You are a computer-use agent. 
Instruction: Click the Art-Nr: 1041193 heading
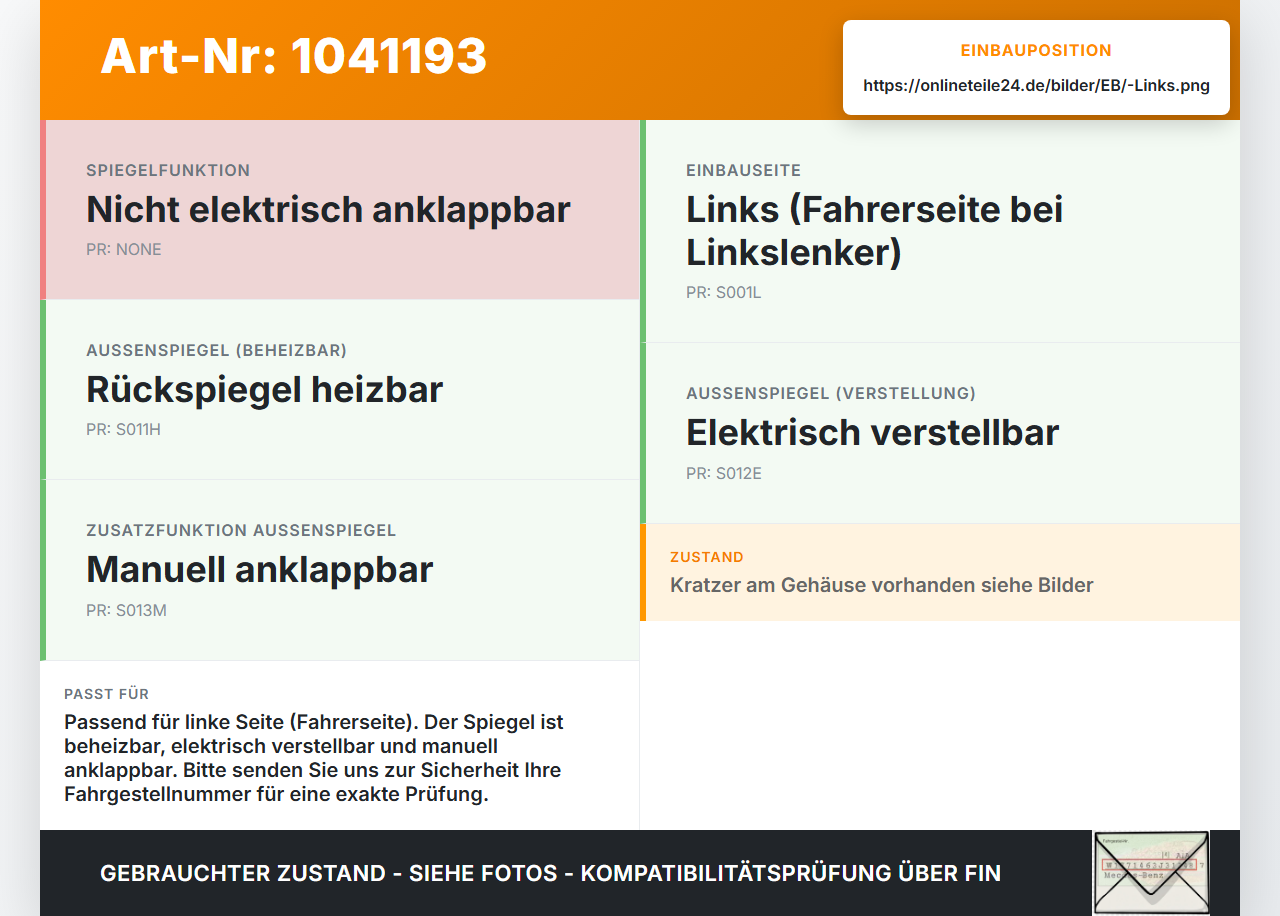click(x=293, y=56)
